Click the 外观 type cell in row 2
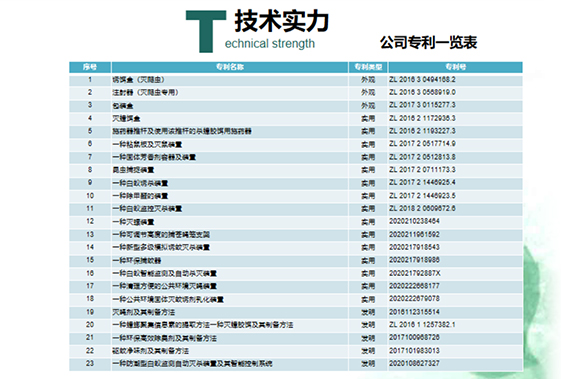Image resolution: width=583 pixels, height=379 pixels. coord(368,93)
